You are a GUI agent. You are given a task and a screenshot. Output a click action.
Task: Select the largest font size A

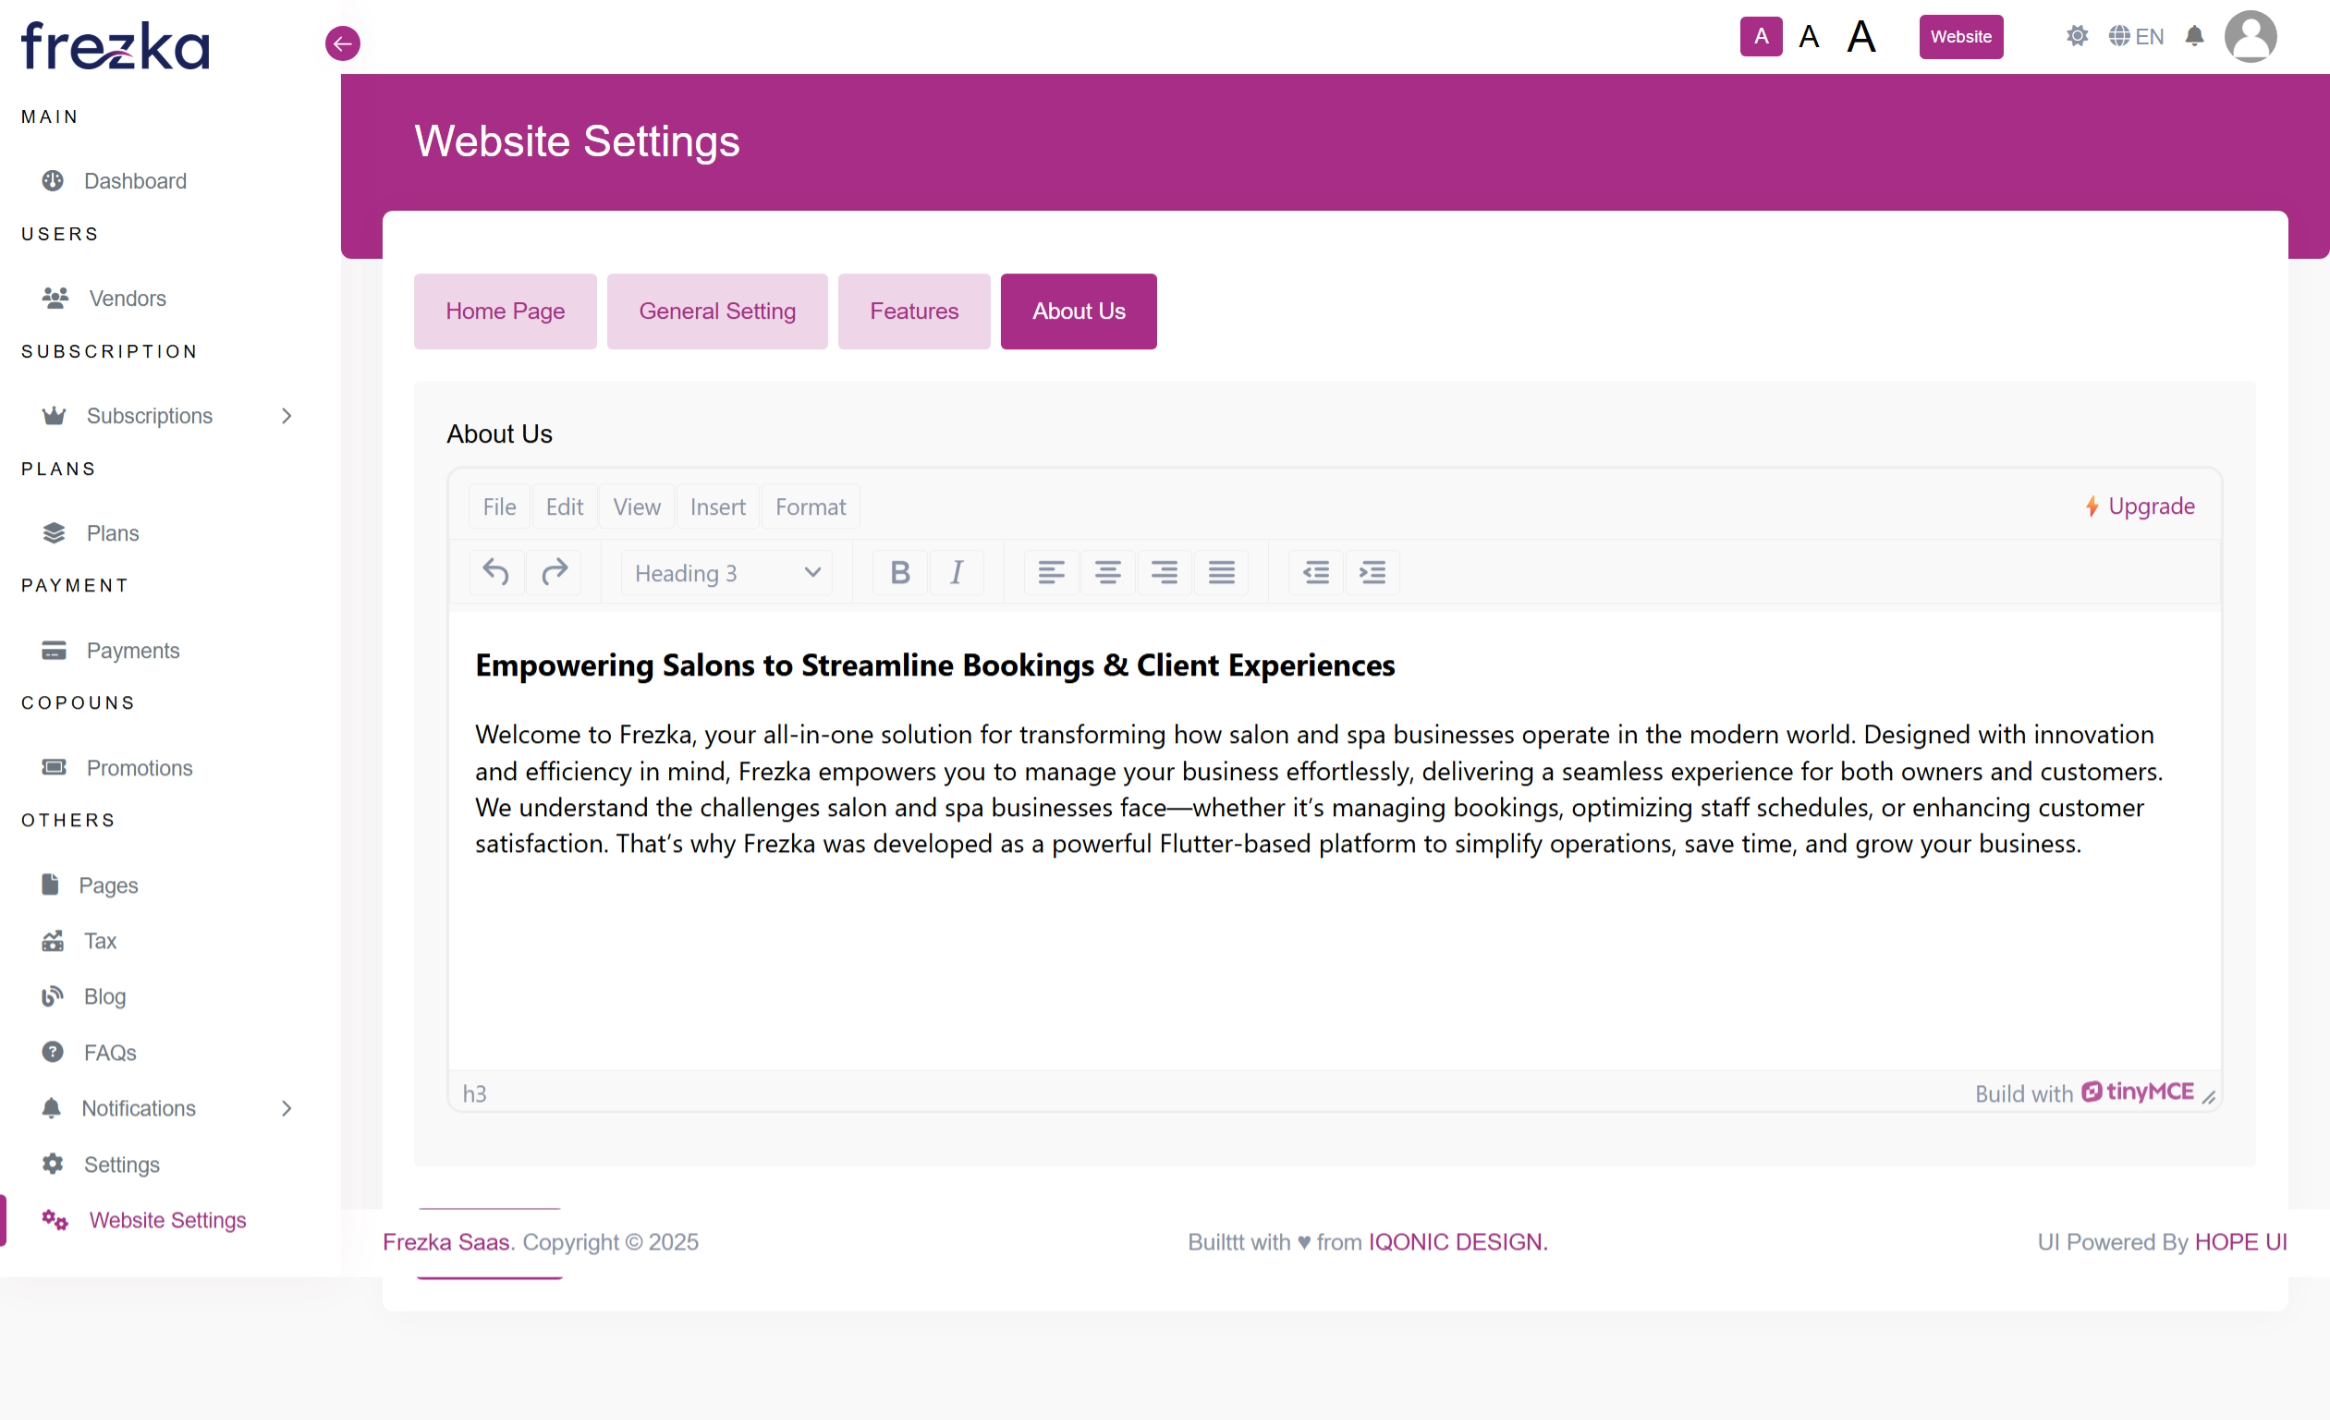[1861, 37]
